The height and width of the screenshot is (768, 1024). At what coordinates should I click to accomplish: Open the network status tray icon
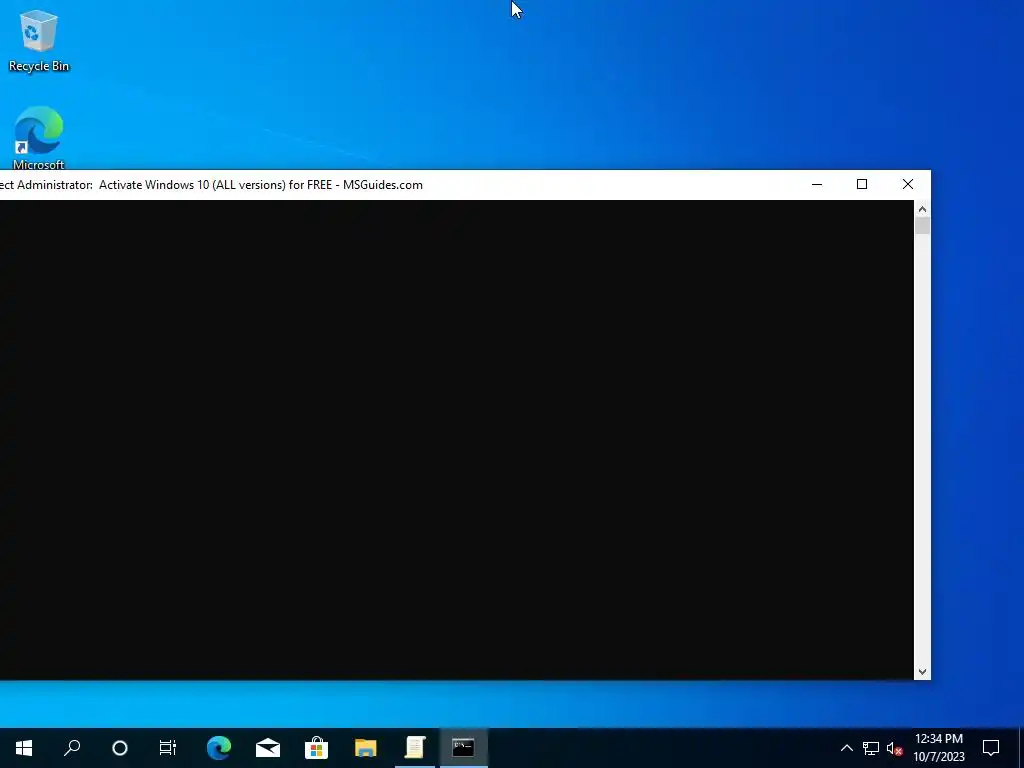tap(871, 748)
